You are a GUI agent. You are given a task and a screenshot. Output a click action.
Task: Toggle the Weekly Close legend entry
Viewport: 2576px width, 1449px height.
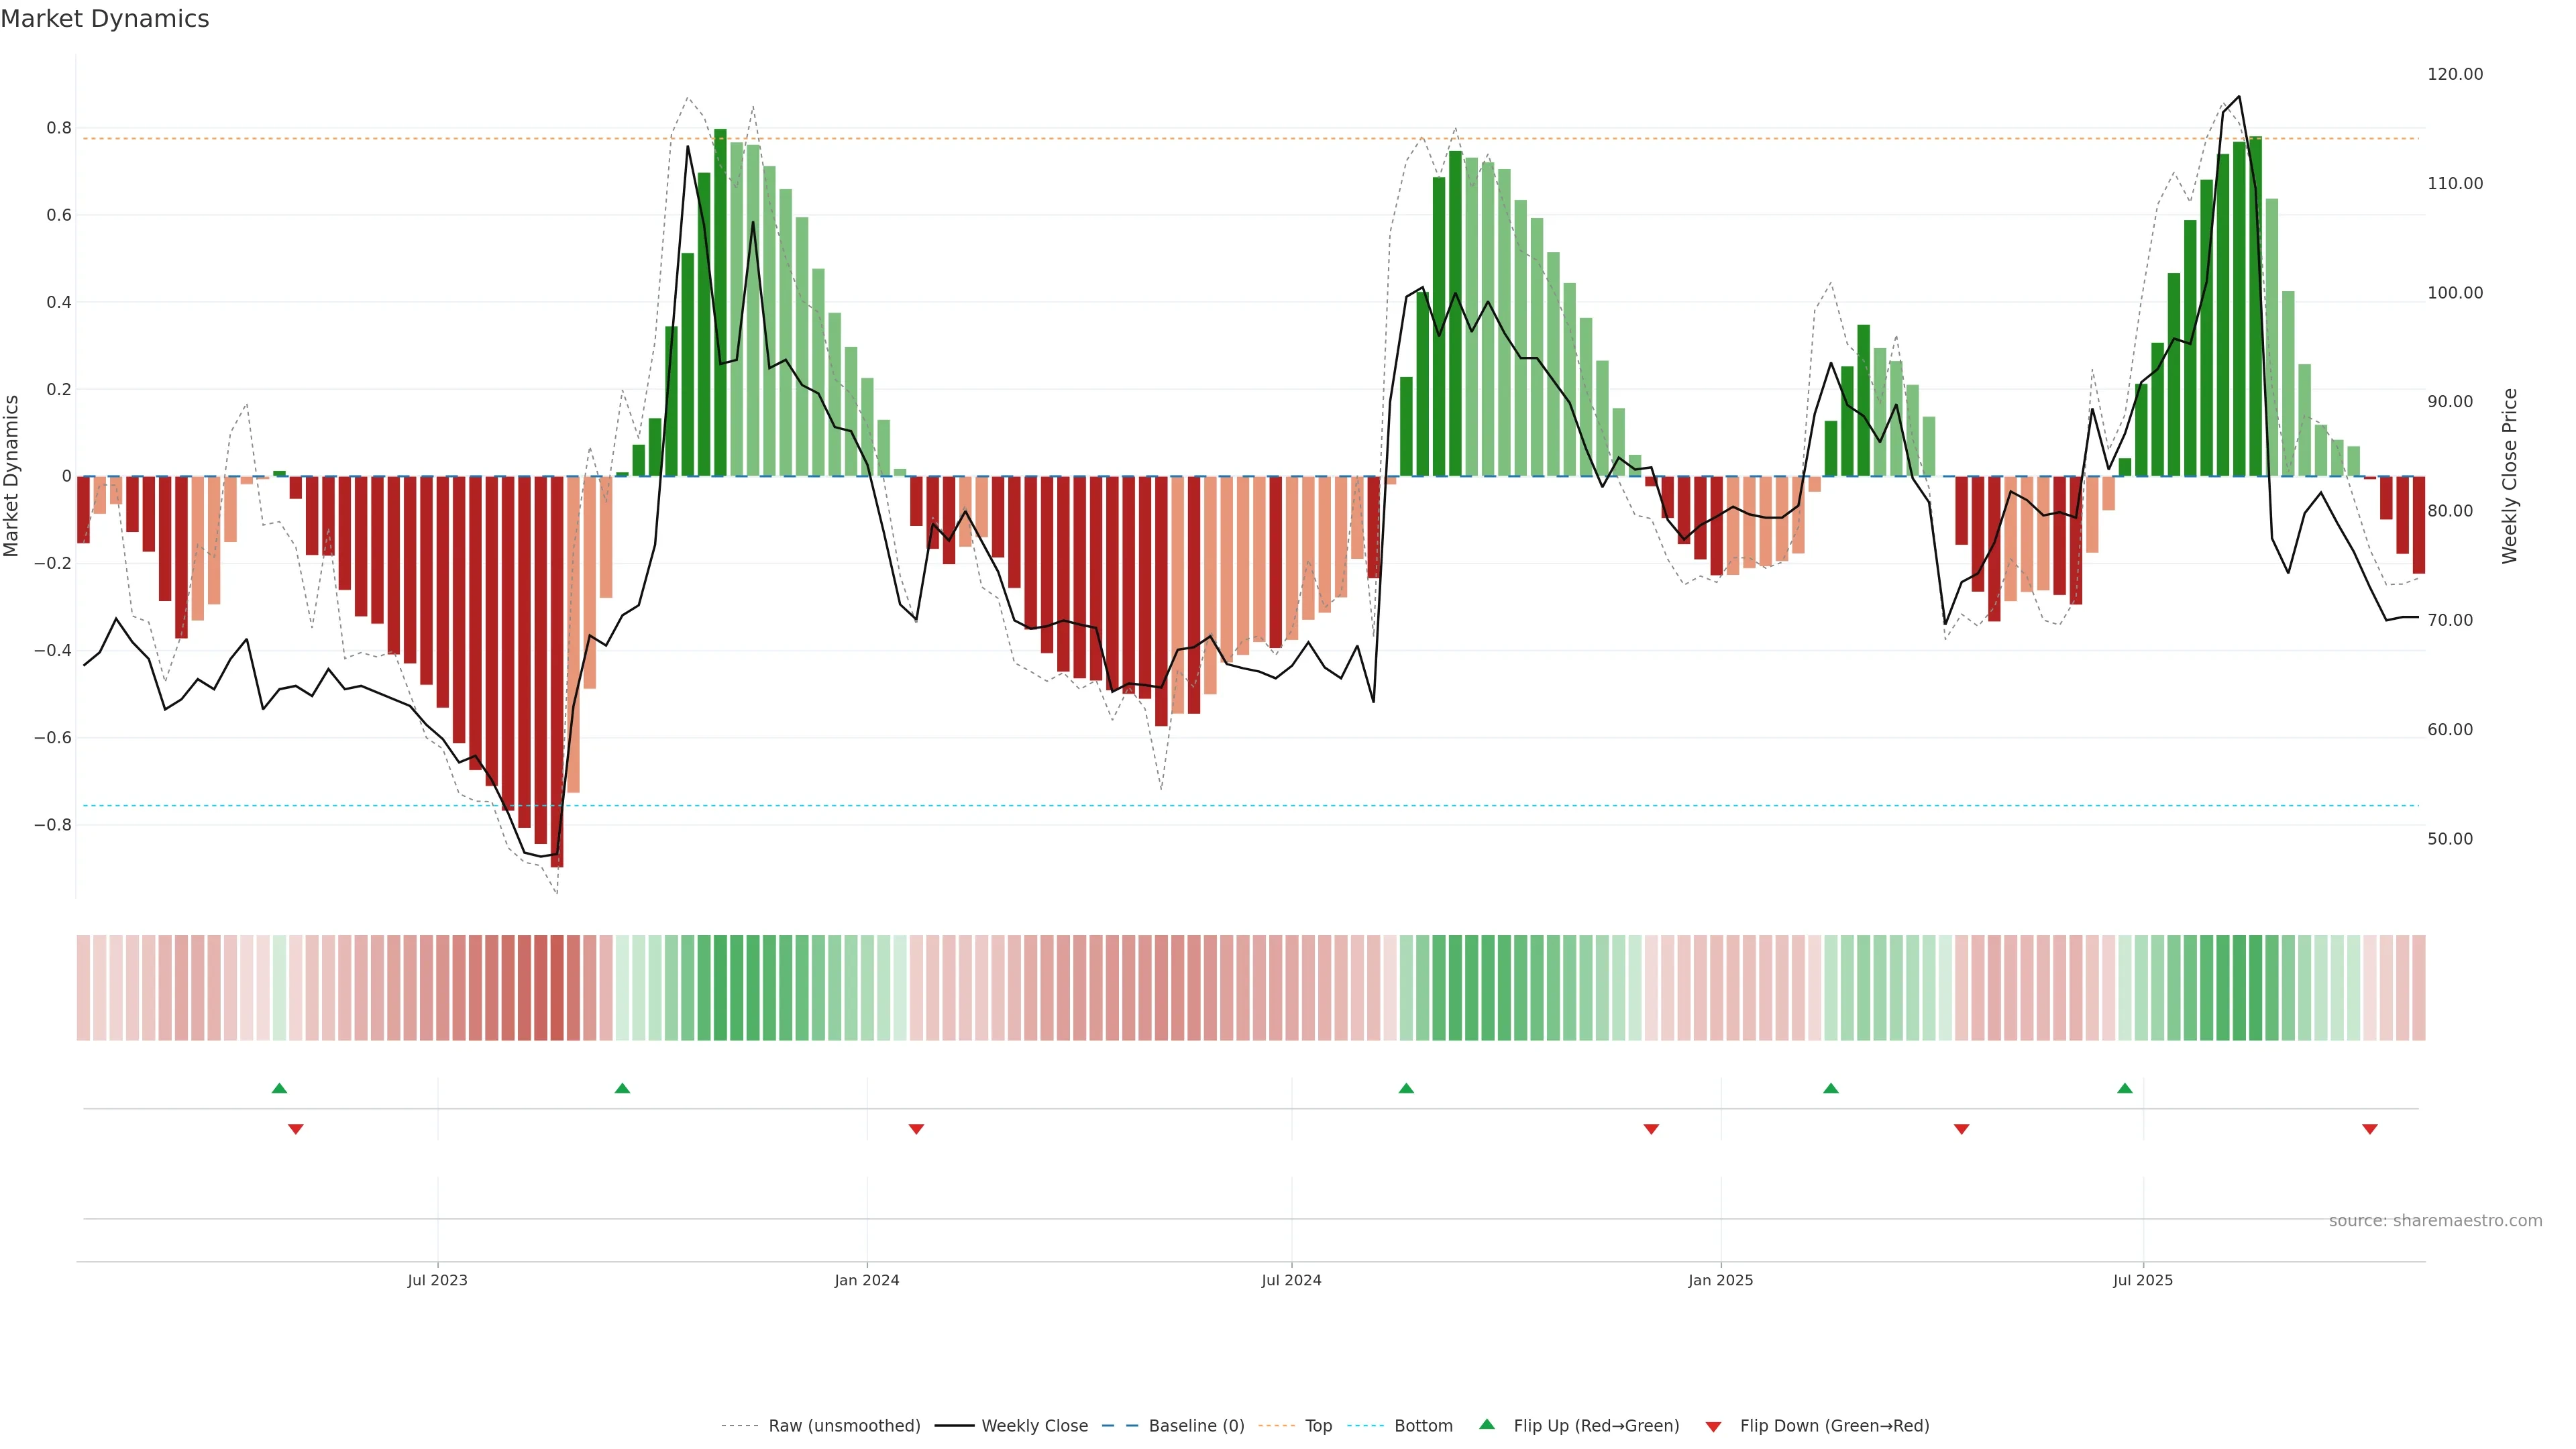tap(1034, 1426)
